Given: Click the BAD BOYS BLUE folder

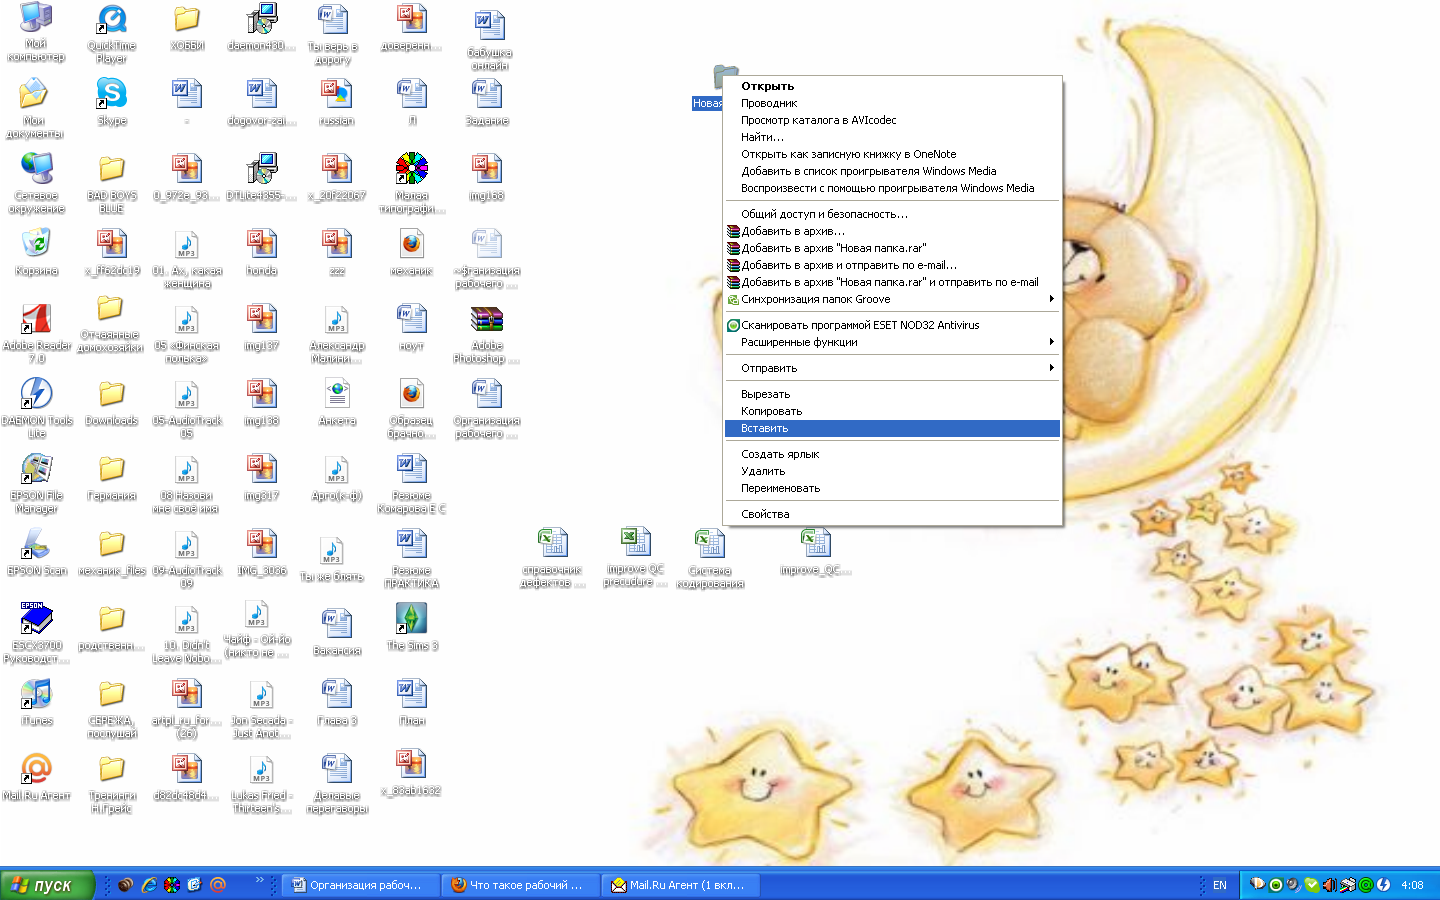Looking at the screenshot, I should pyautogui.click(x=111, y=184).
